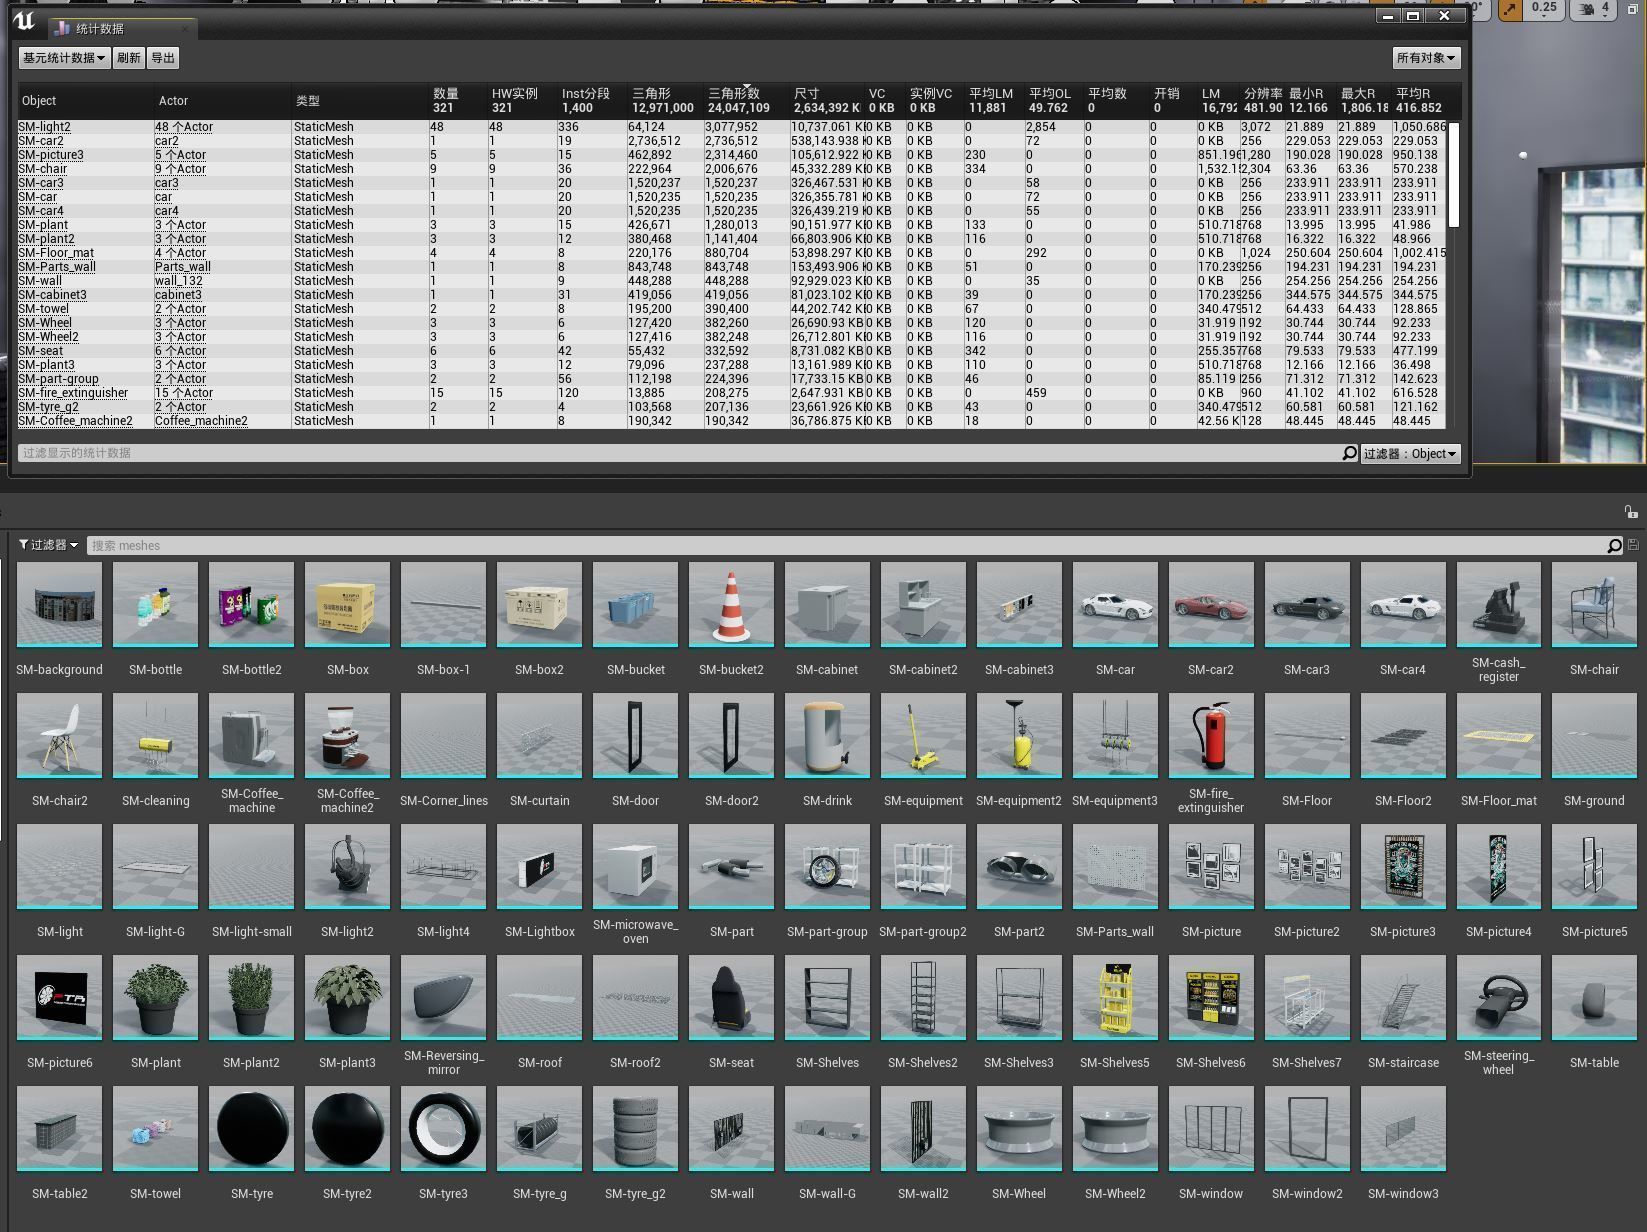This screenshot has height=1232, width=1647.
Task: Click the 导出 export button
Action: [163, 58]
